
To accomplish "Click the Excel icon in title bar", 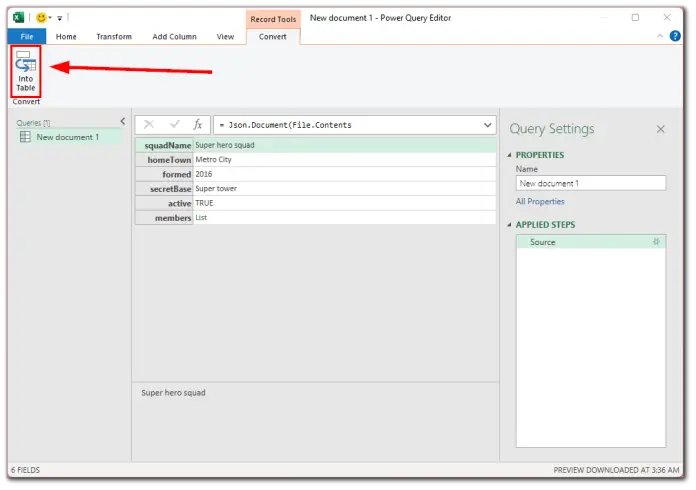I will (18, 18).
